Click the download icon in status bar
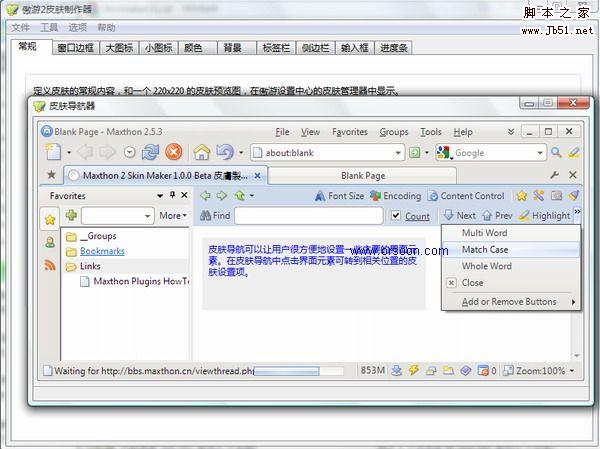The image size is (600, 449). (x=397, y=370)
